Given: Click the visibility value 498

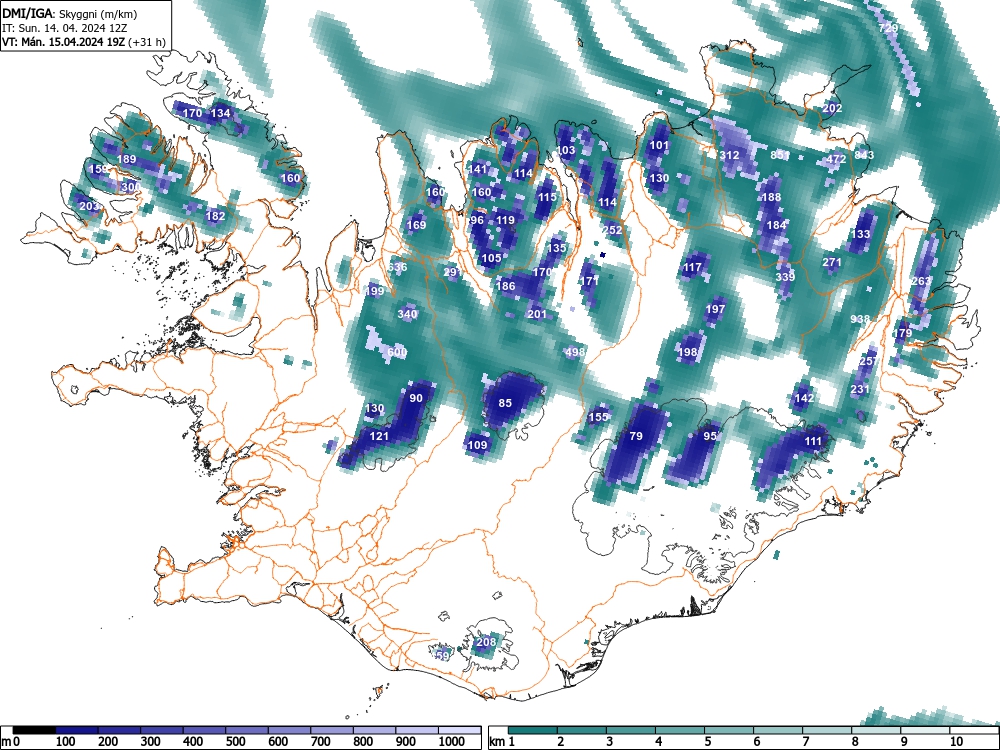Looking at the screenshot, I should click(x=575, y=351).
